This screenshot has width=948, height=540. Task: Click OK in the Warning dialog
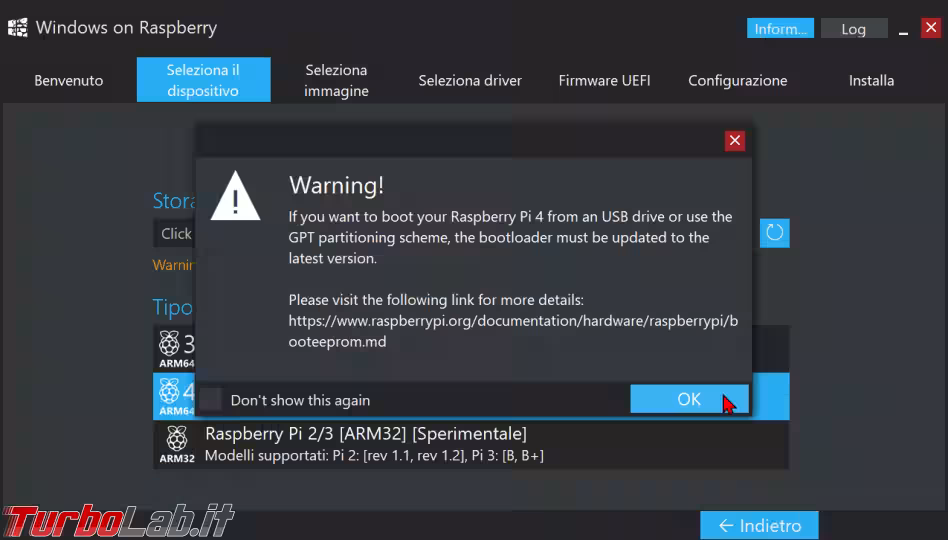pos(689,399)
